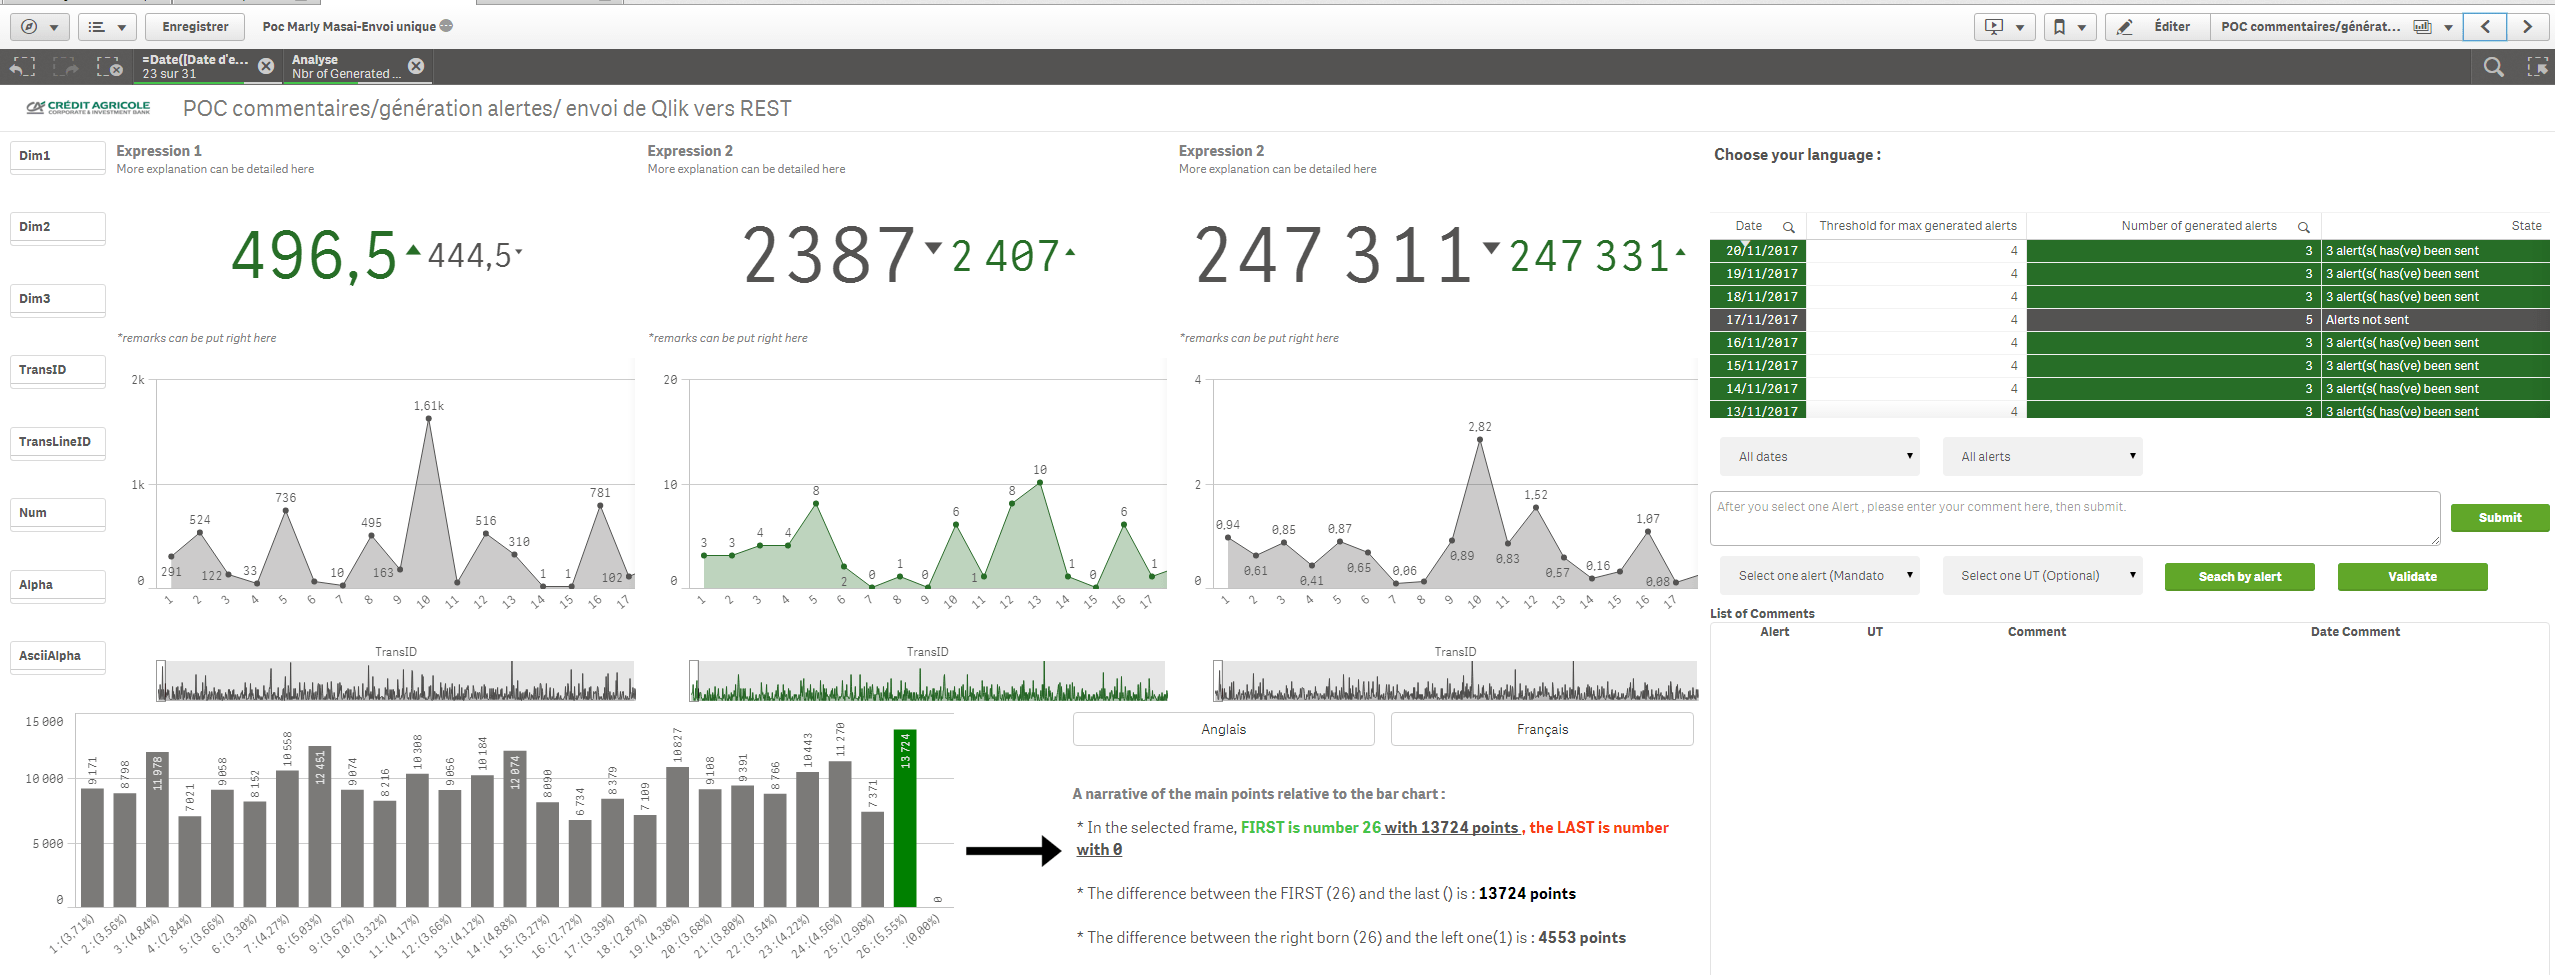Open the smart search magnifier
This screenshot has height=975, width=2555.
(x=2494, y=67)
